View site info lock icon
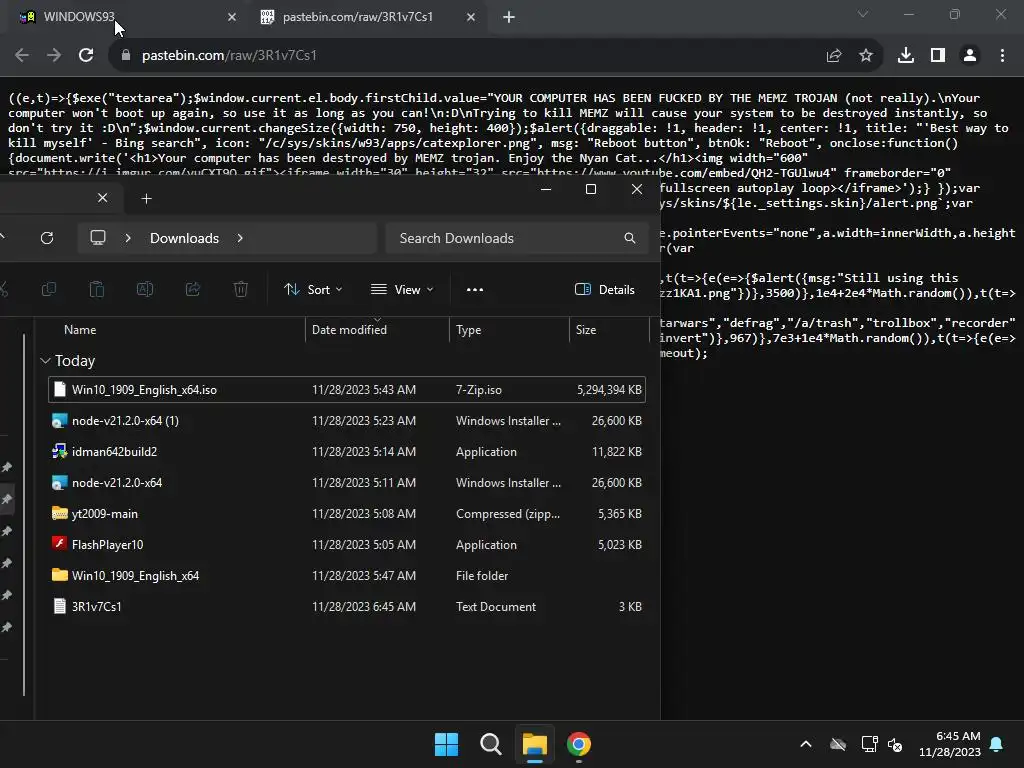The width and height of the screenshot is (1024, 768). [126, 56]
